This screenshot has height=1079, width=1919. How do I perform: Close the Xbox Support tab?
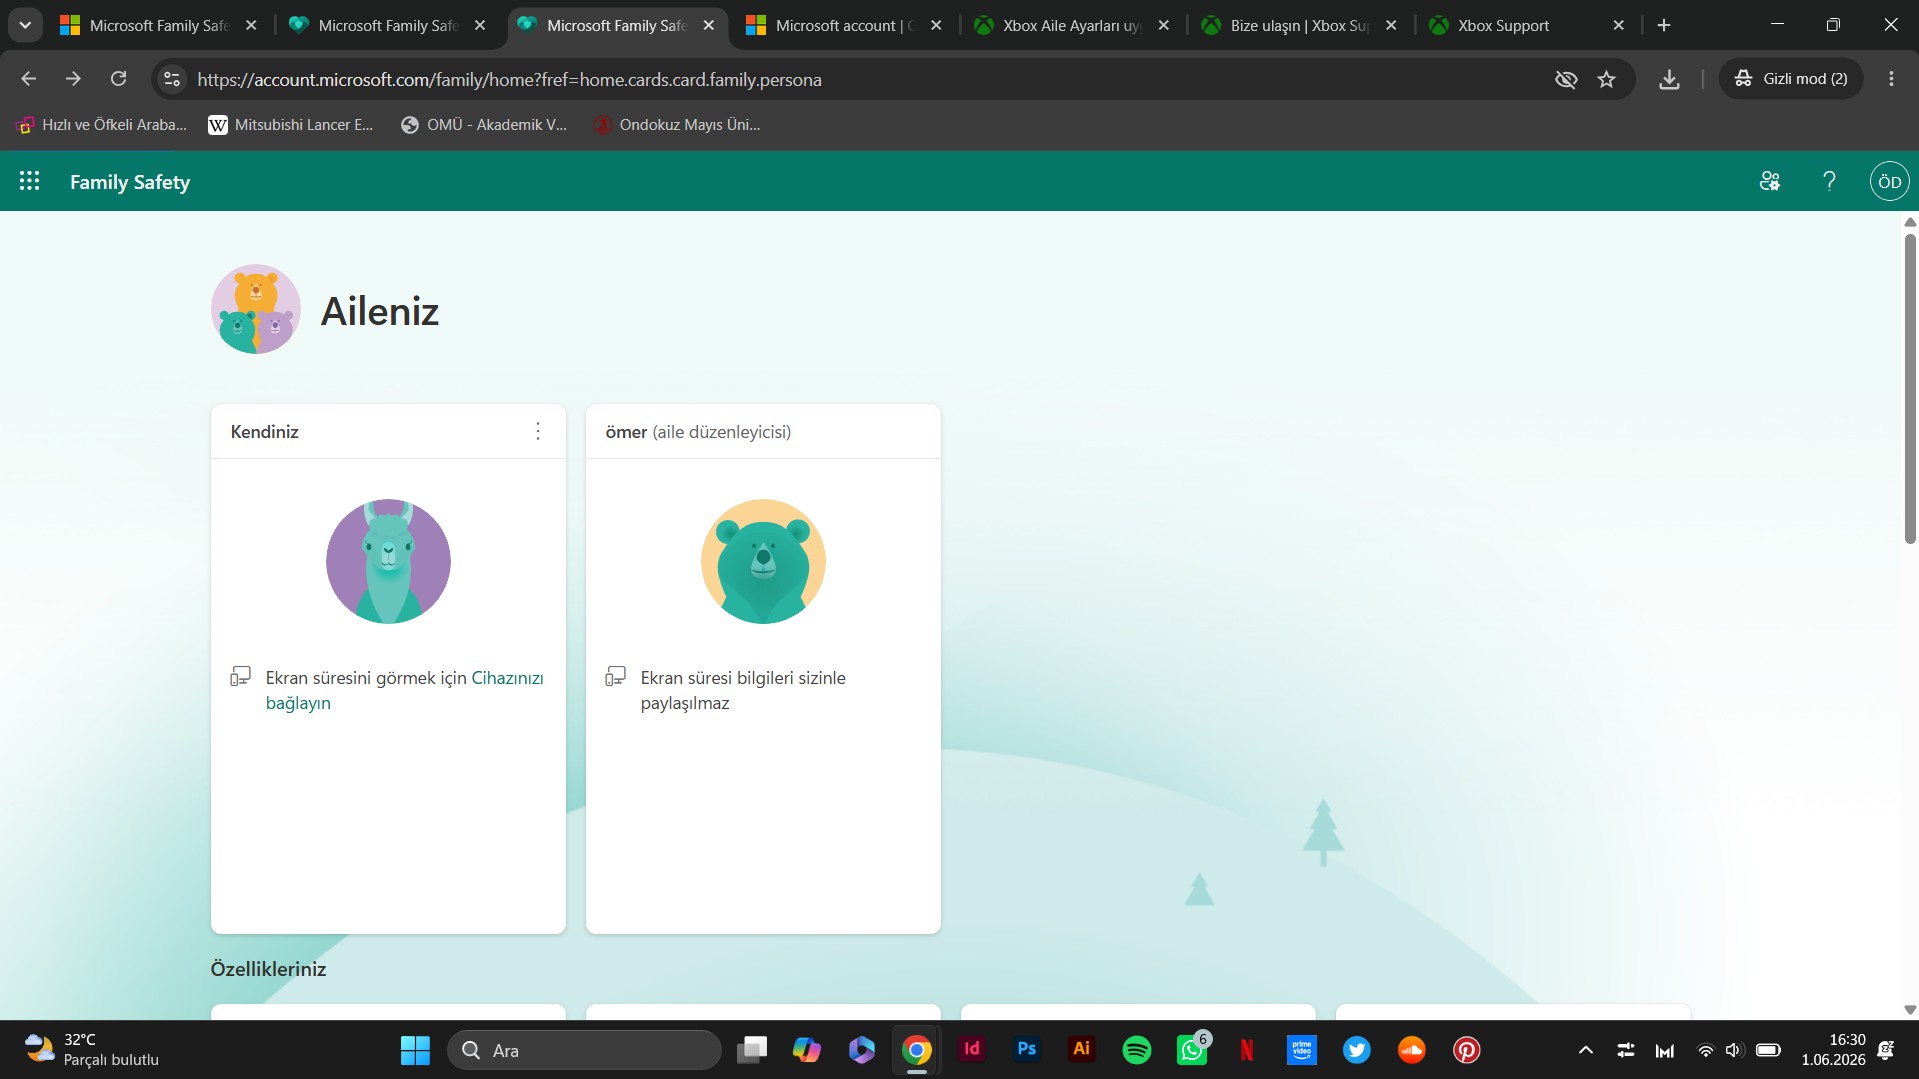(1619, 25)
